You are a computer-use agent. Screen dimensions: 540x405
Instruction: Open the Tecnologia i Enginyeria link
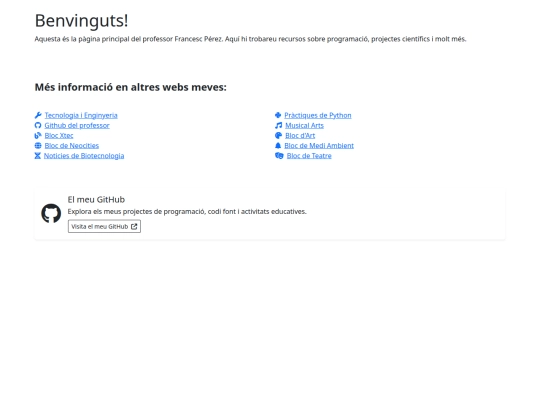(81, 115)
